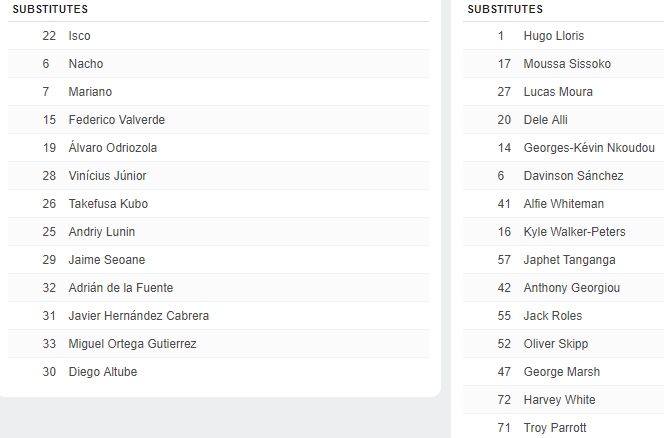Click Federico Valverde's name

pos(117,120)
